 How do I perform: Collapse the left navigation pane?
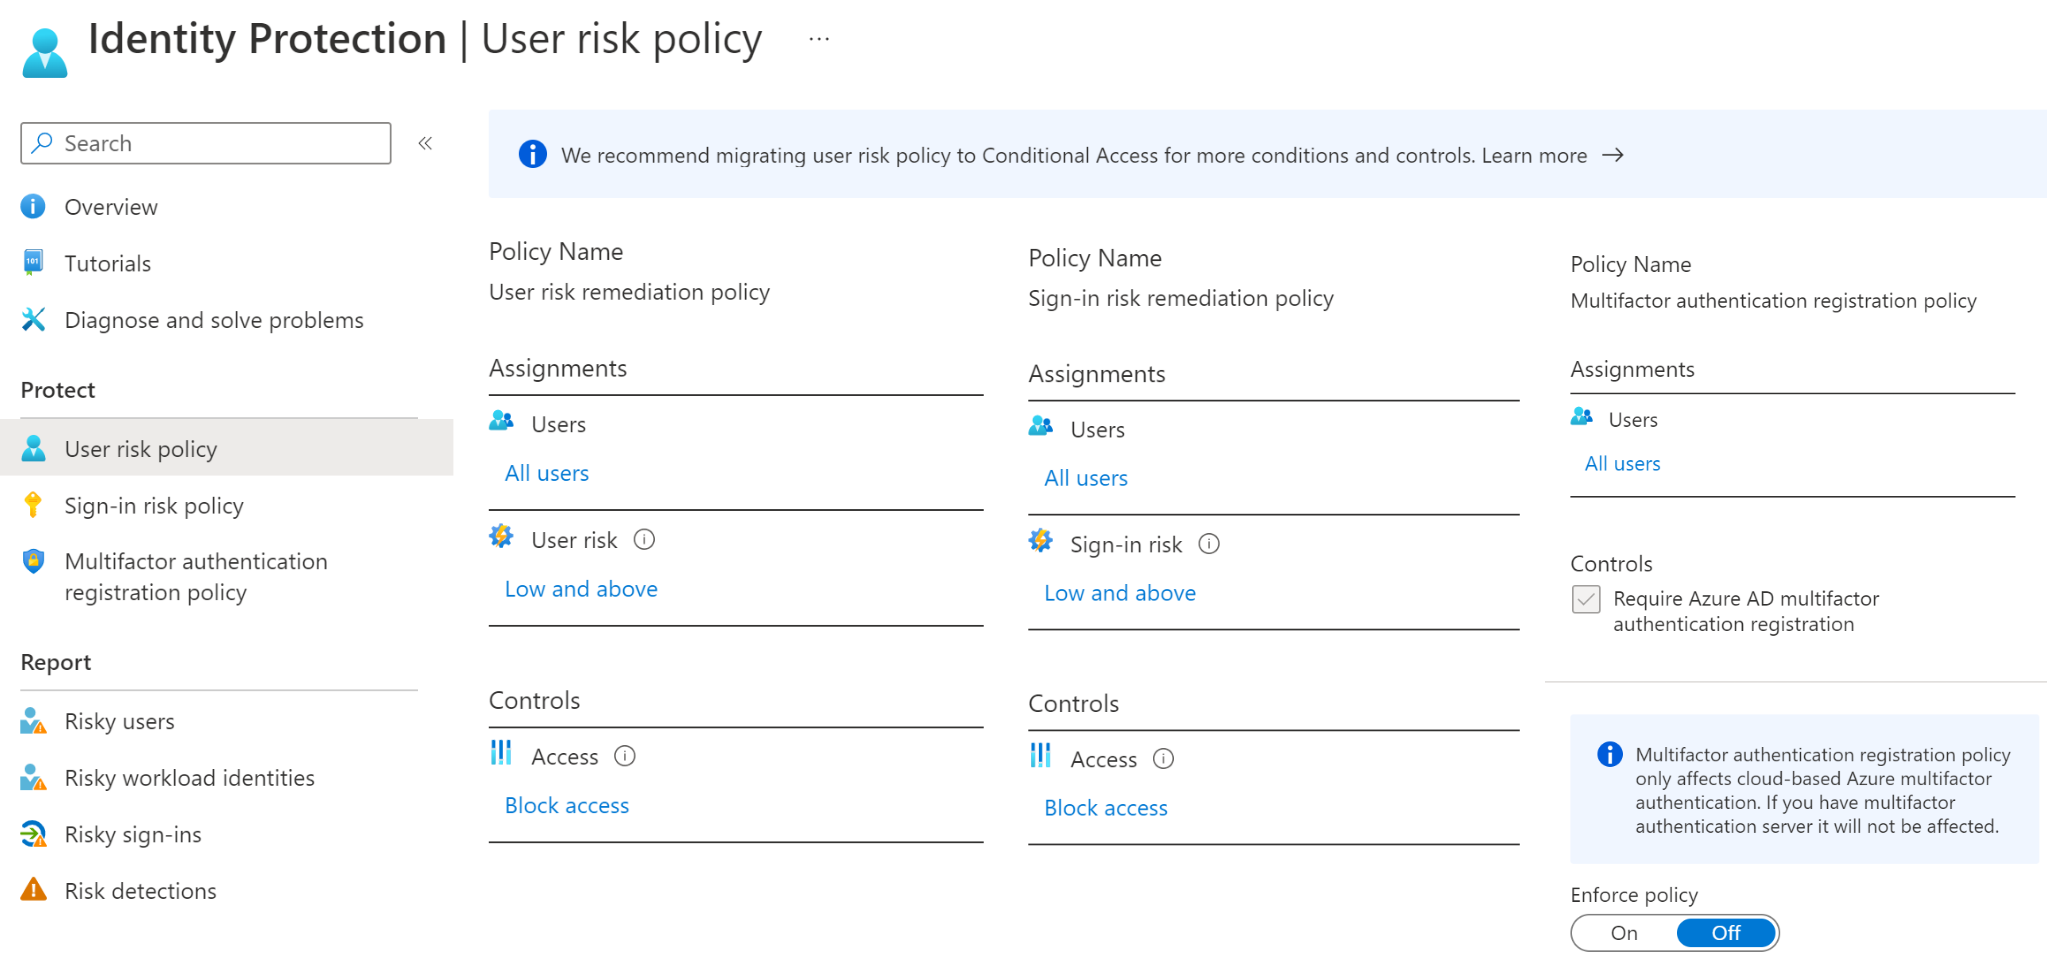425,143
